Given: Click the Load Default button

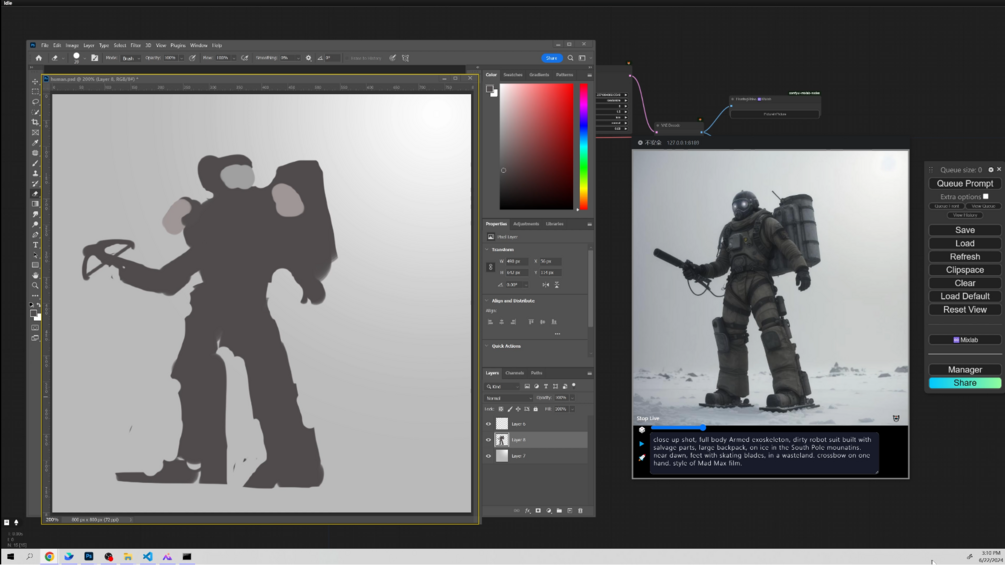Looking at the screenshot, I should pyautogui.click(x=965, y=296).
